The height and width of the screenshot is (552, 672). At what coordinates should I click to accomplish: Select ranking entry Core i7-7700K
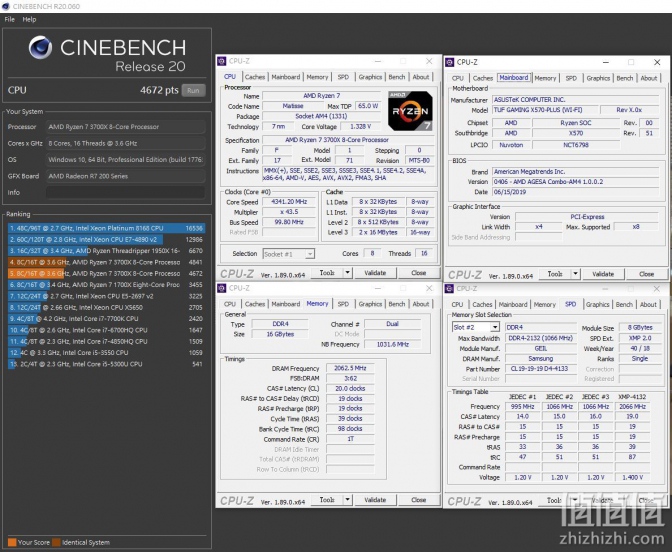pyautogui.click(x=106, y=319)
